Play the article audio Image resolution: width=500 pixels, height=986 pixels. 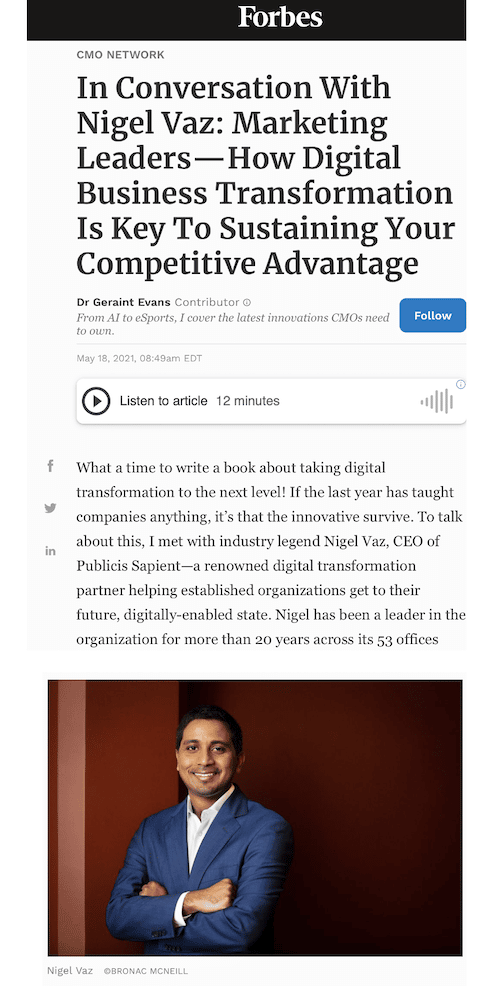pyautogui.click(x=96, y=401)
